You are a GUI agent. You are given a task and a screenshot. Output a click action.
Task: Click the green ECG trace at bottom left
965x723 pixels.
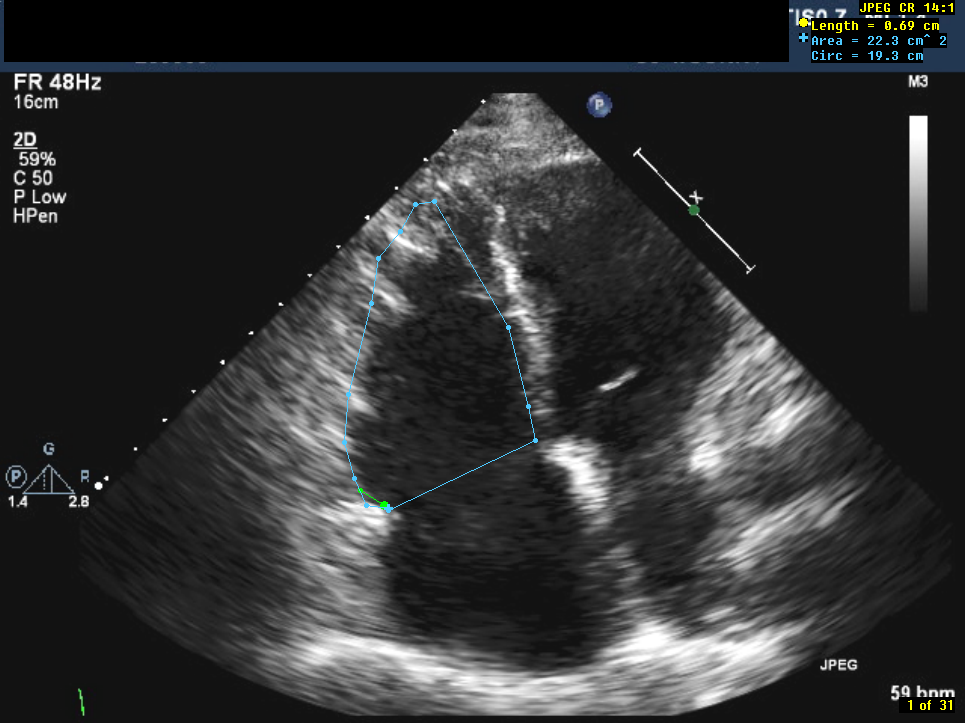tap(82, 700)
